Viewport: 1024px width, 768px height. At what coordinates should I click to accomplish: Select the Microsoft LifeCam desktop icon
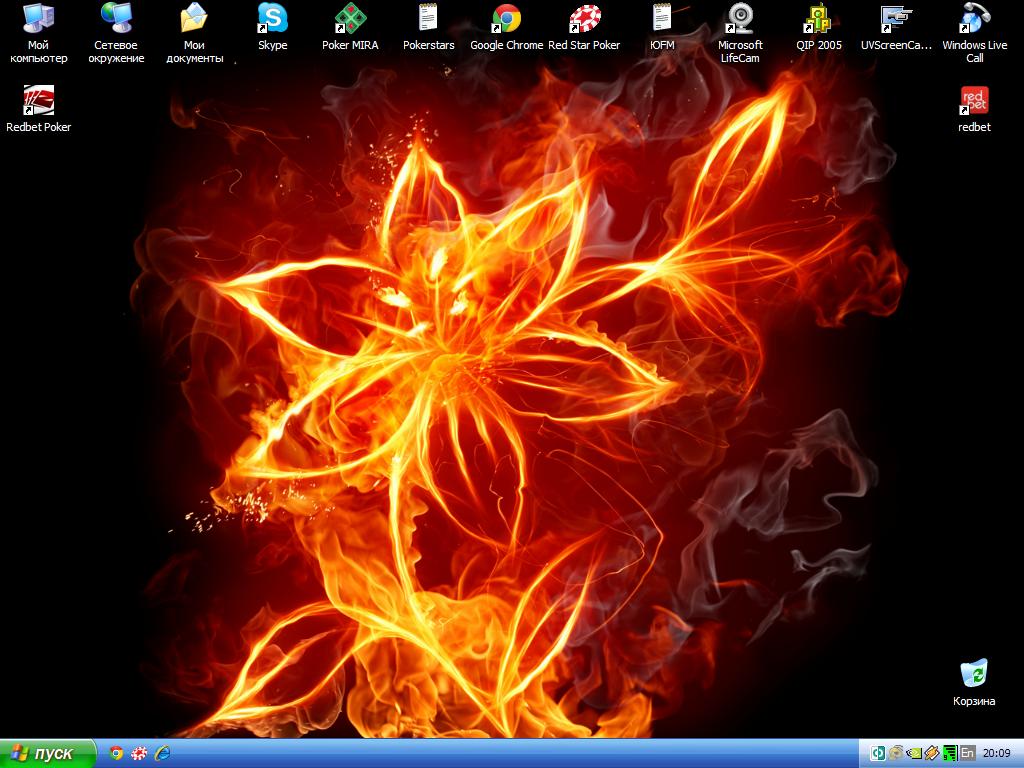(x=740, y=19)
